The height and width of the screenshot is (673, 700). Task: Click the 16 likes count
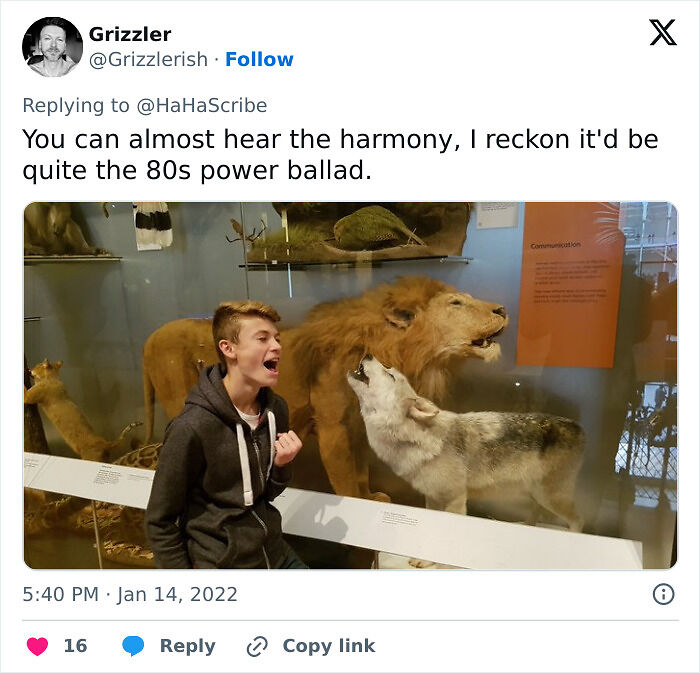pos(75,646)
